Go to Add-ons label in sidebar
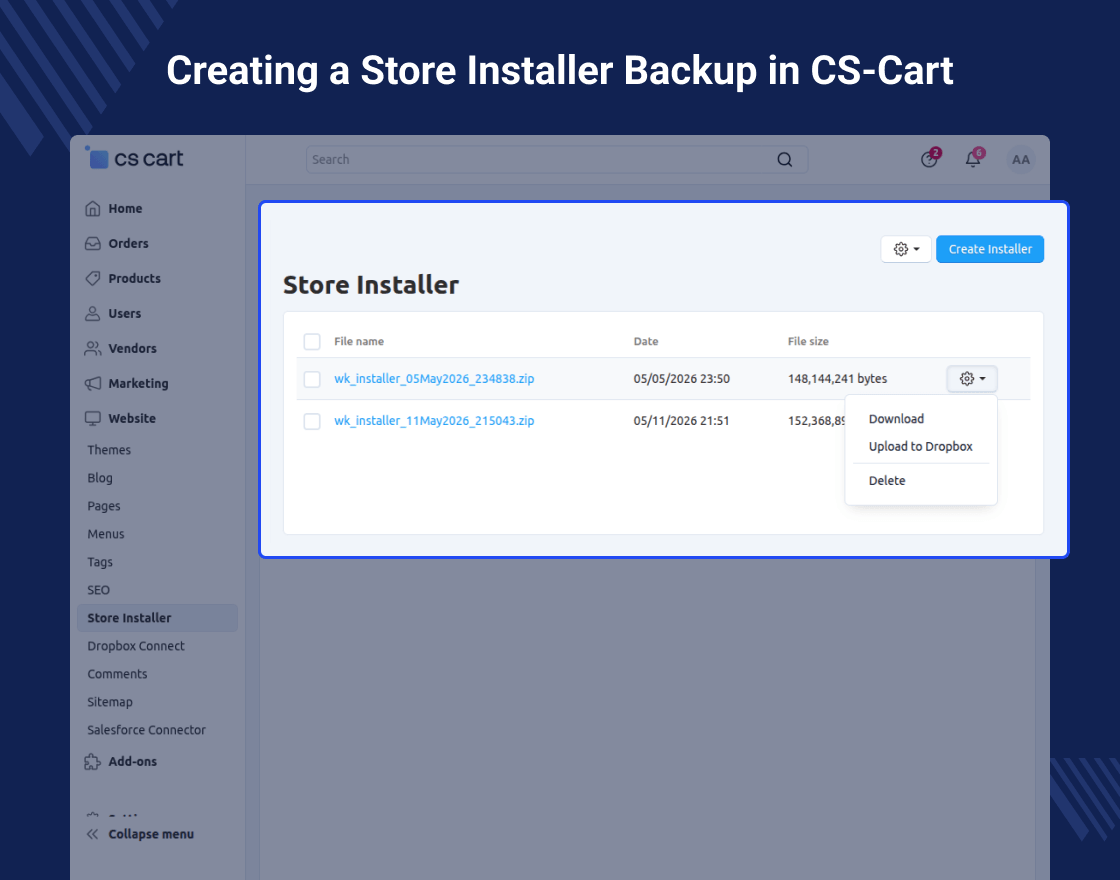 [133, 761]
